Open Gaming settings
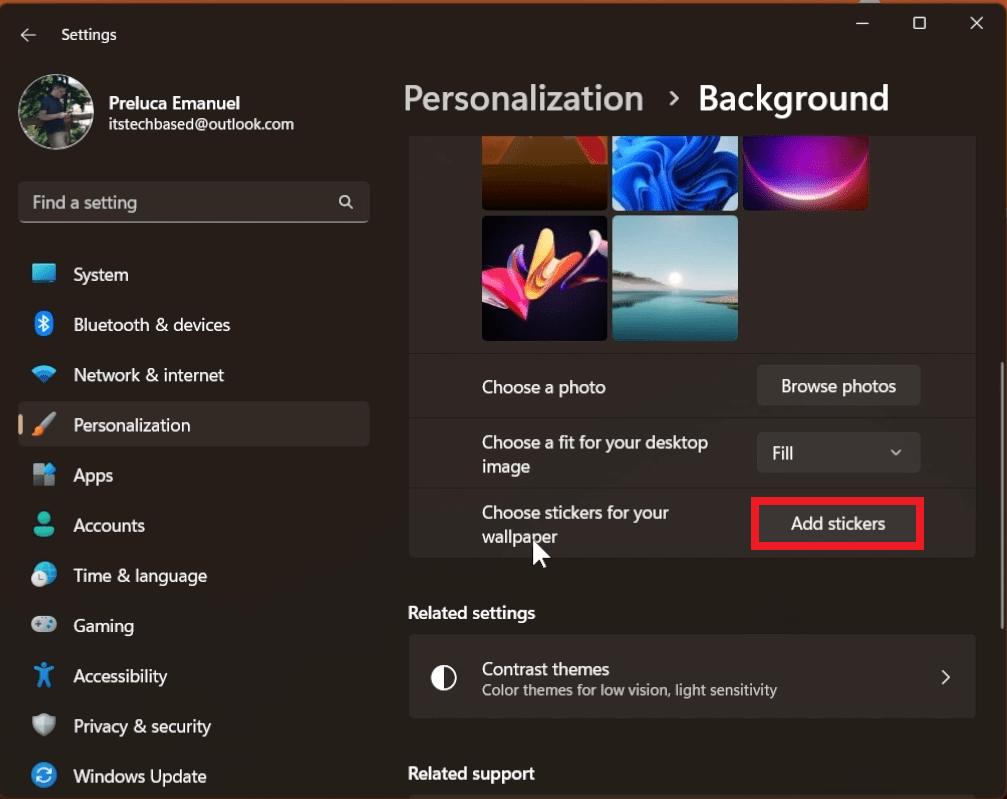The height and width of the screenshot is (799, 1007). click(103, 625)
